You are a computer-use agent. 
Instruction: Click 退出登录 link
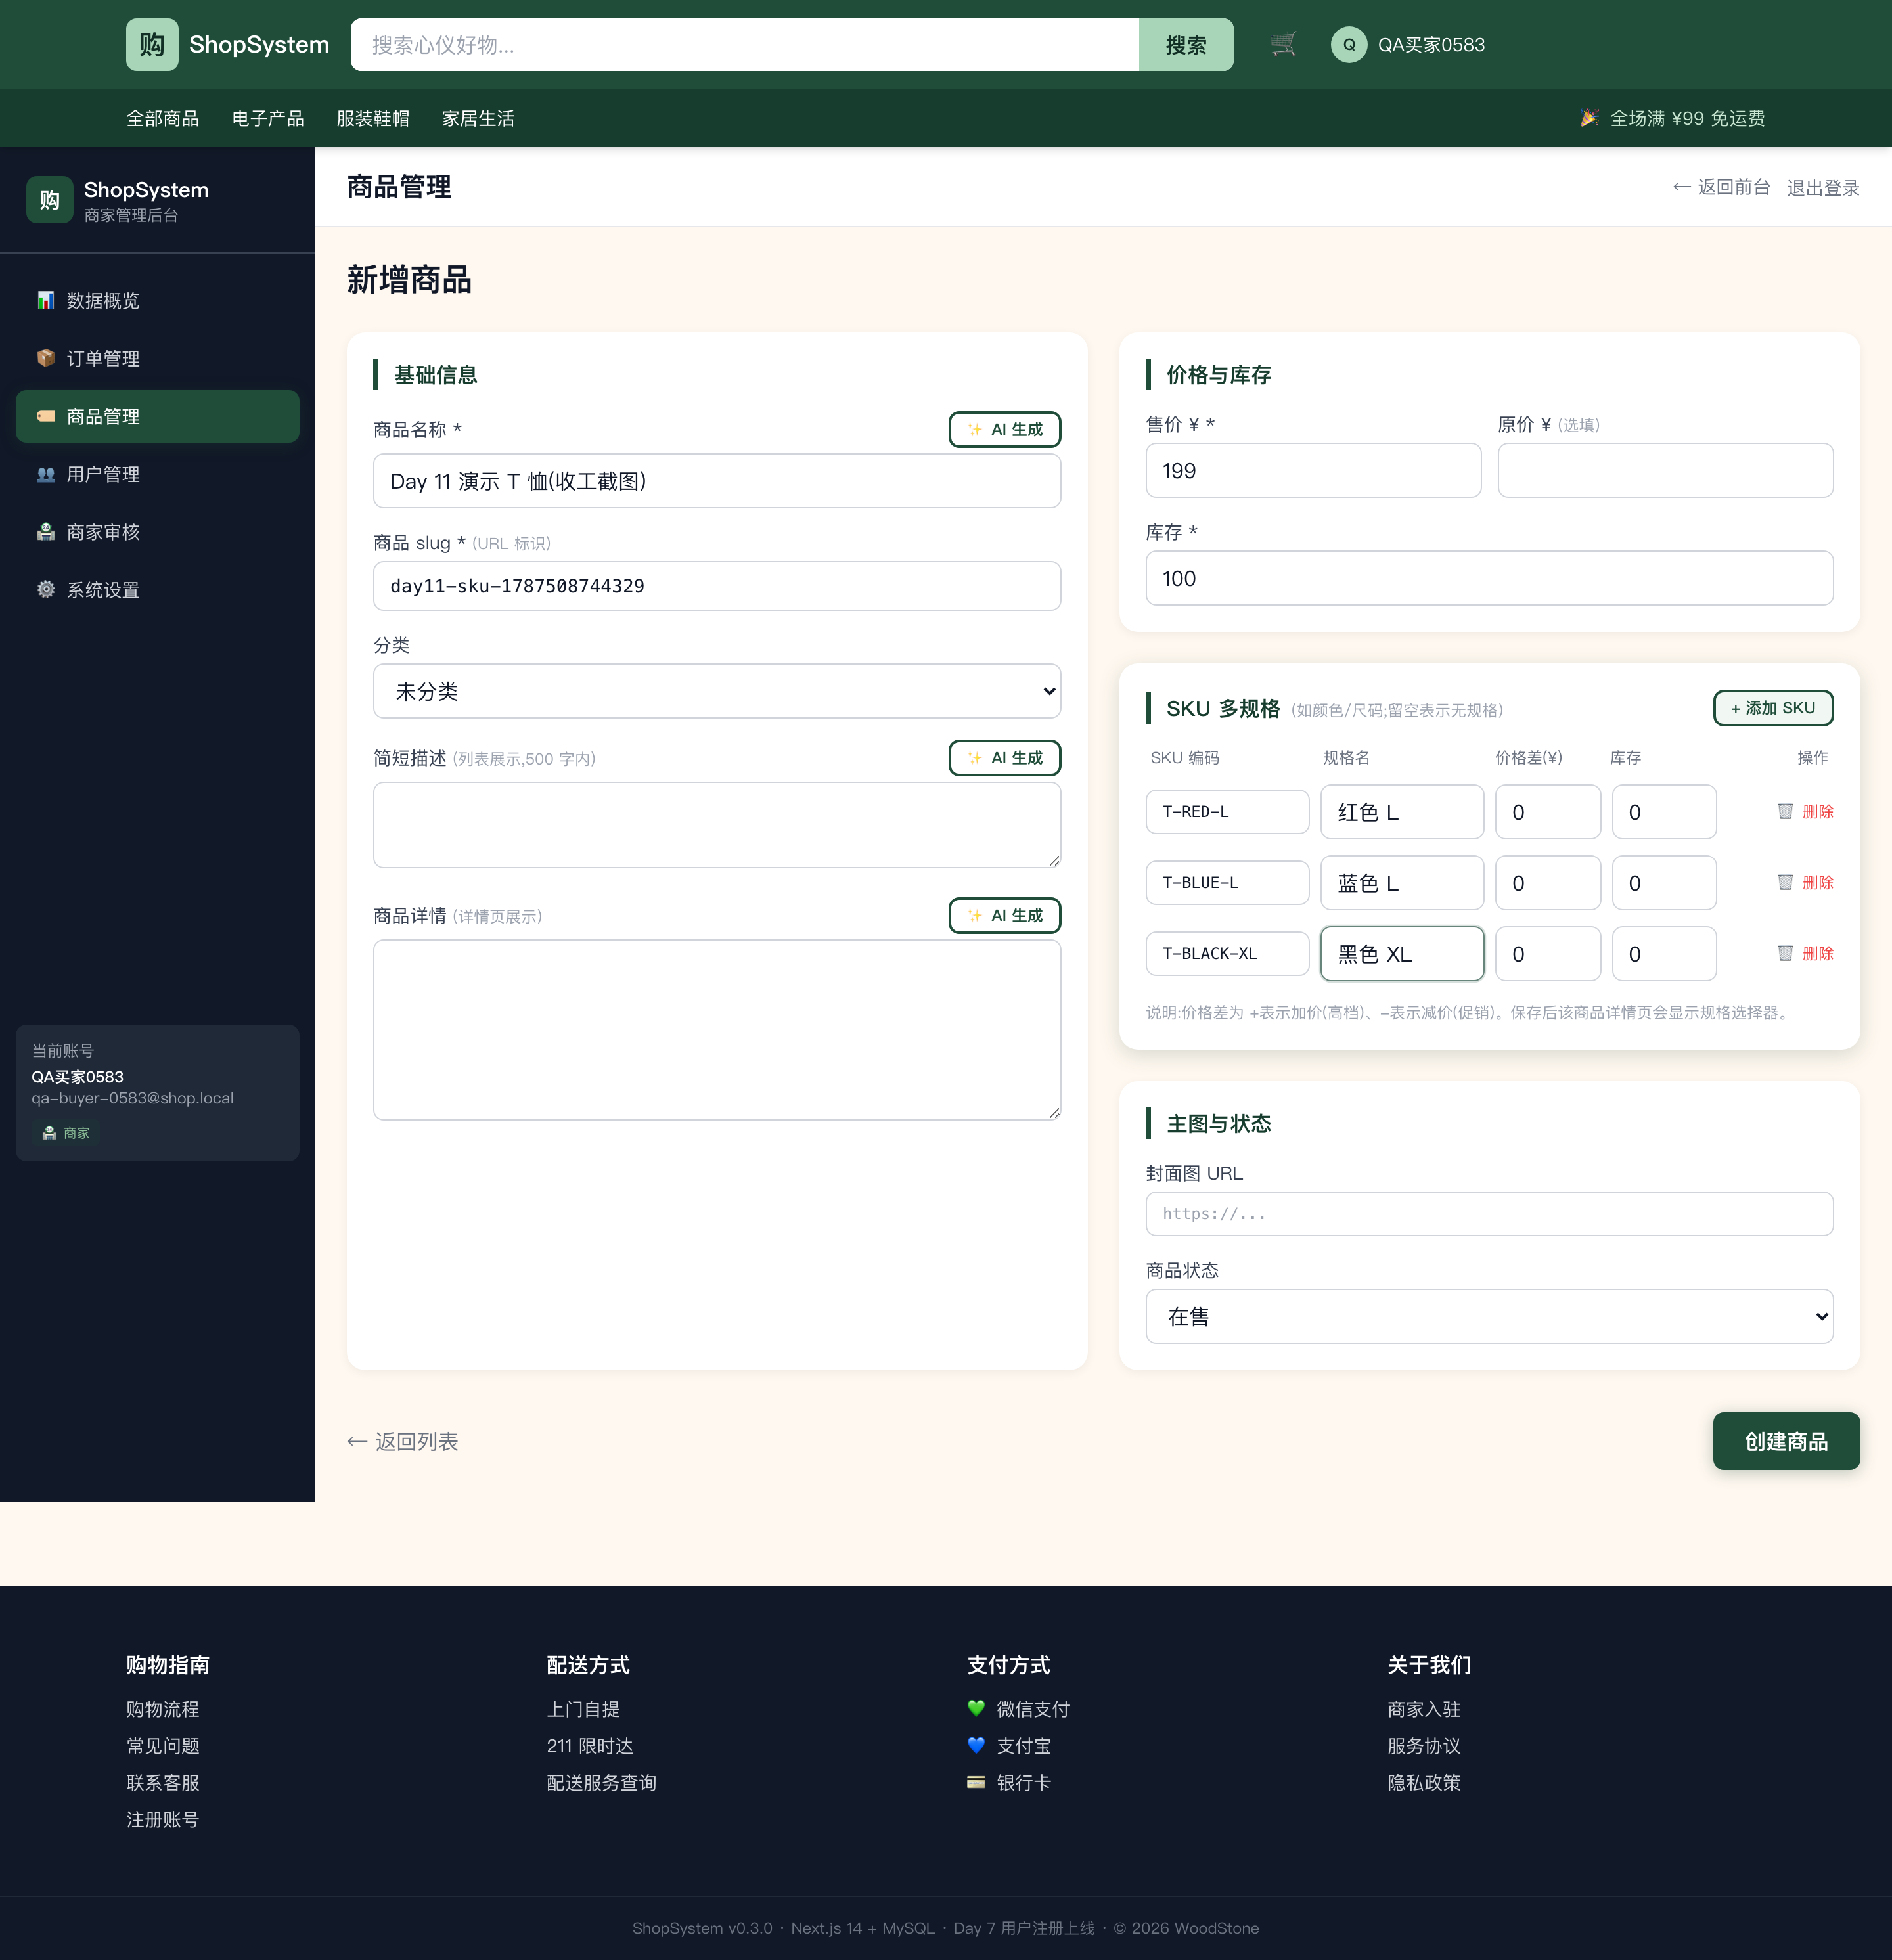(x=1822, y=187)
